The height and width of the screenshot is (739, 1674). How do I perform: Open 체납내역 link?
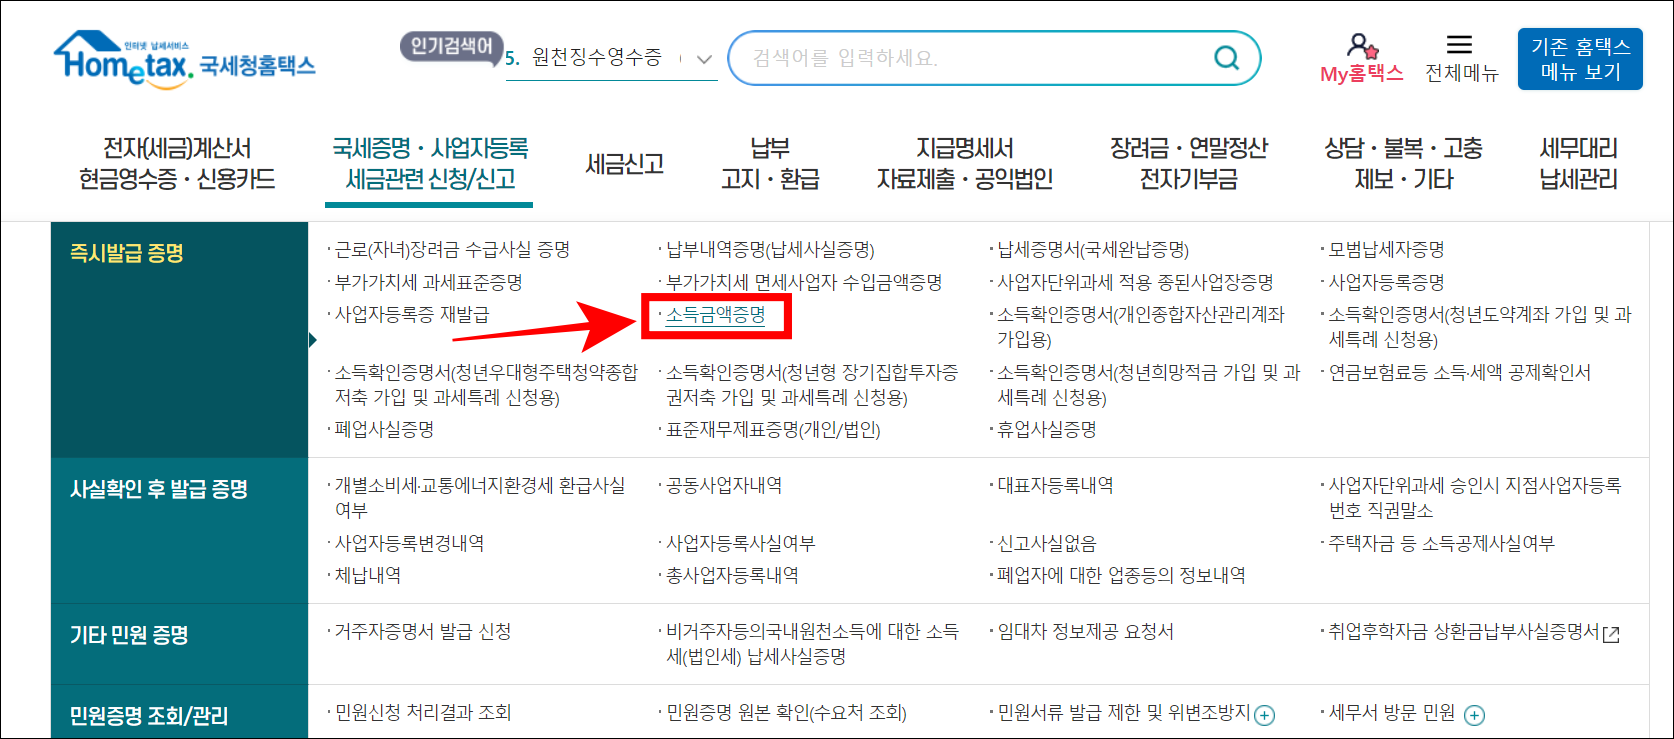(x=368, y=576)
